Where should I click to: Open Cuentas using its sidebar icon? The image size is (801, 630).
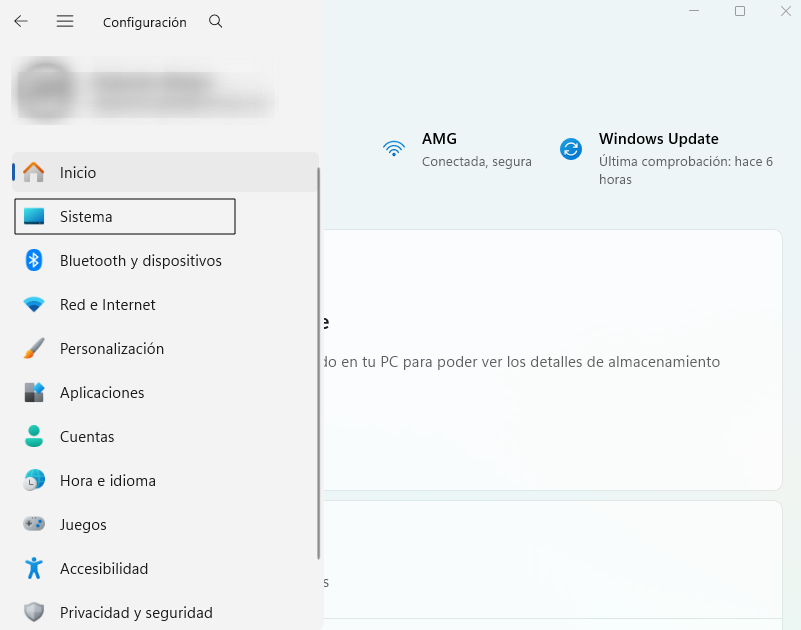pos(31,436)
